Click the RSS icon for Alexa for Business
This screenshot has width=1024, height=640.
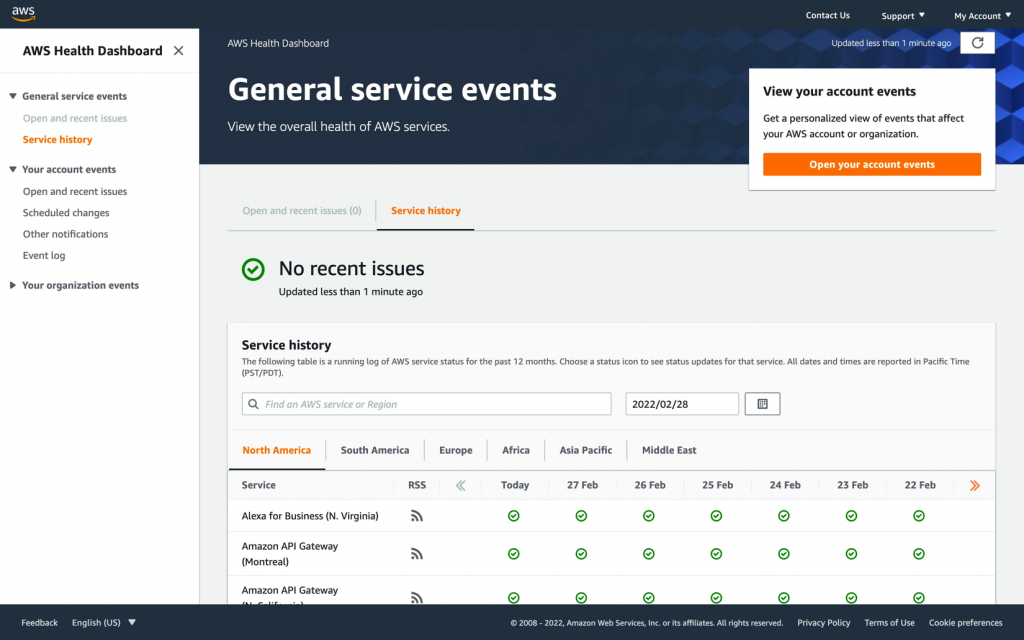pos(417,516)
